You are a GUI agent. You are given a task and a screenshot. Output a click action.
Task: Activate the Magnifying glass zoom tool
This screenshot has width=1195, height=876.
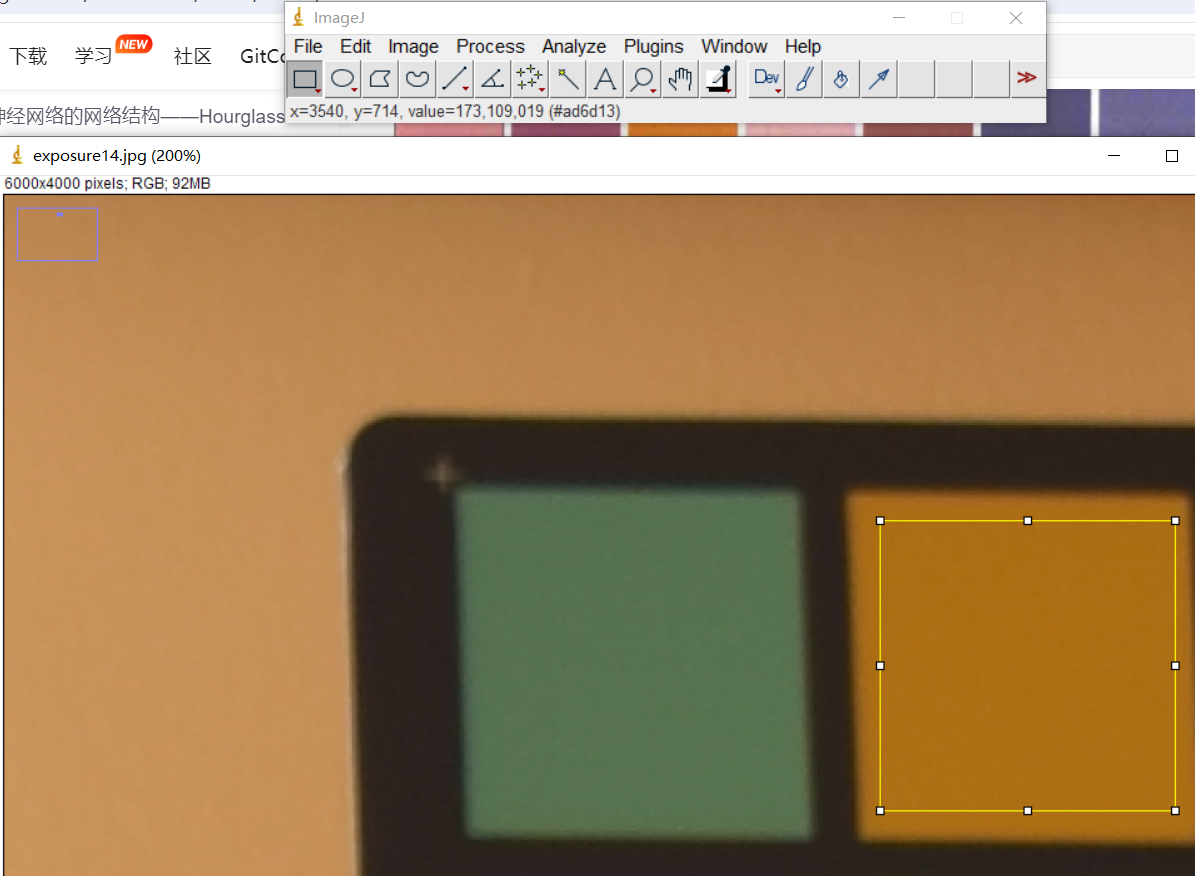coord(642,79)
